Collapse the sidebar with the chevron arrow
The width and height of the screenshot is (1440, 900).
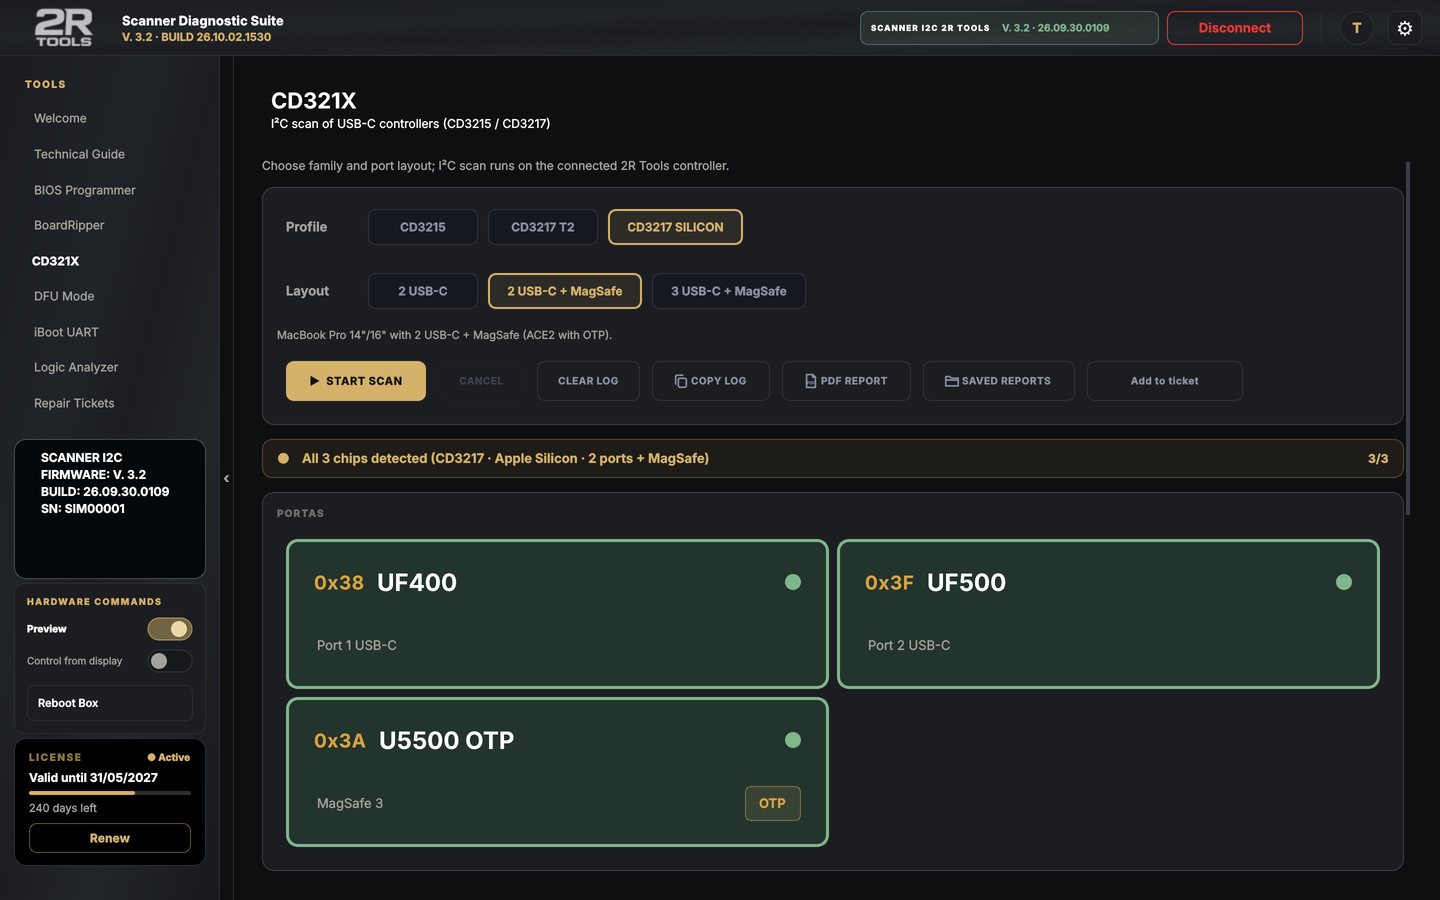(226, 478)
